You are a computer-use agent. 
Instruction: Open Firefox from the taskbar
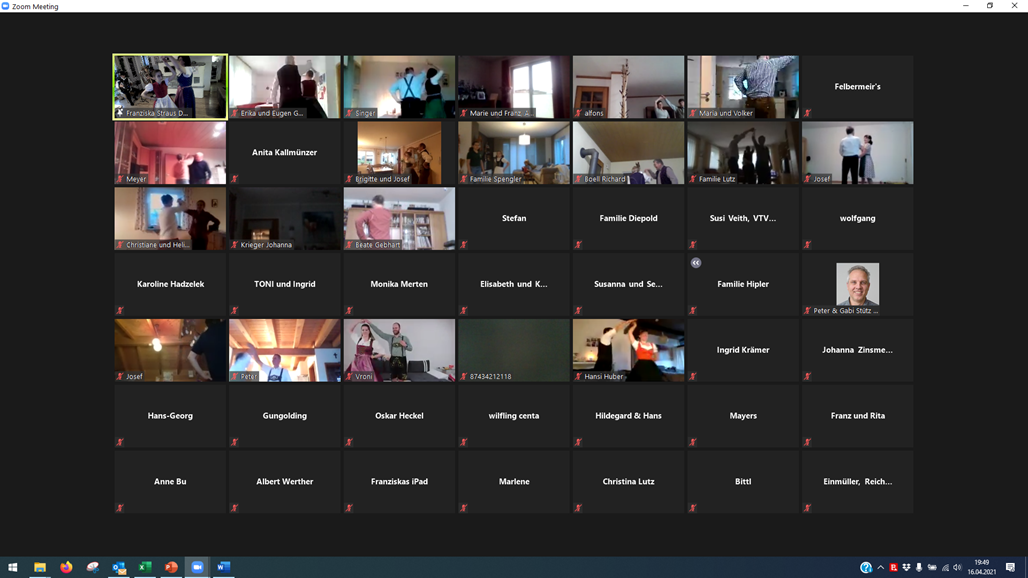click(x=66, y=567)
